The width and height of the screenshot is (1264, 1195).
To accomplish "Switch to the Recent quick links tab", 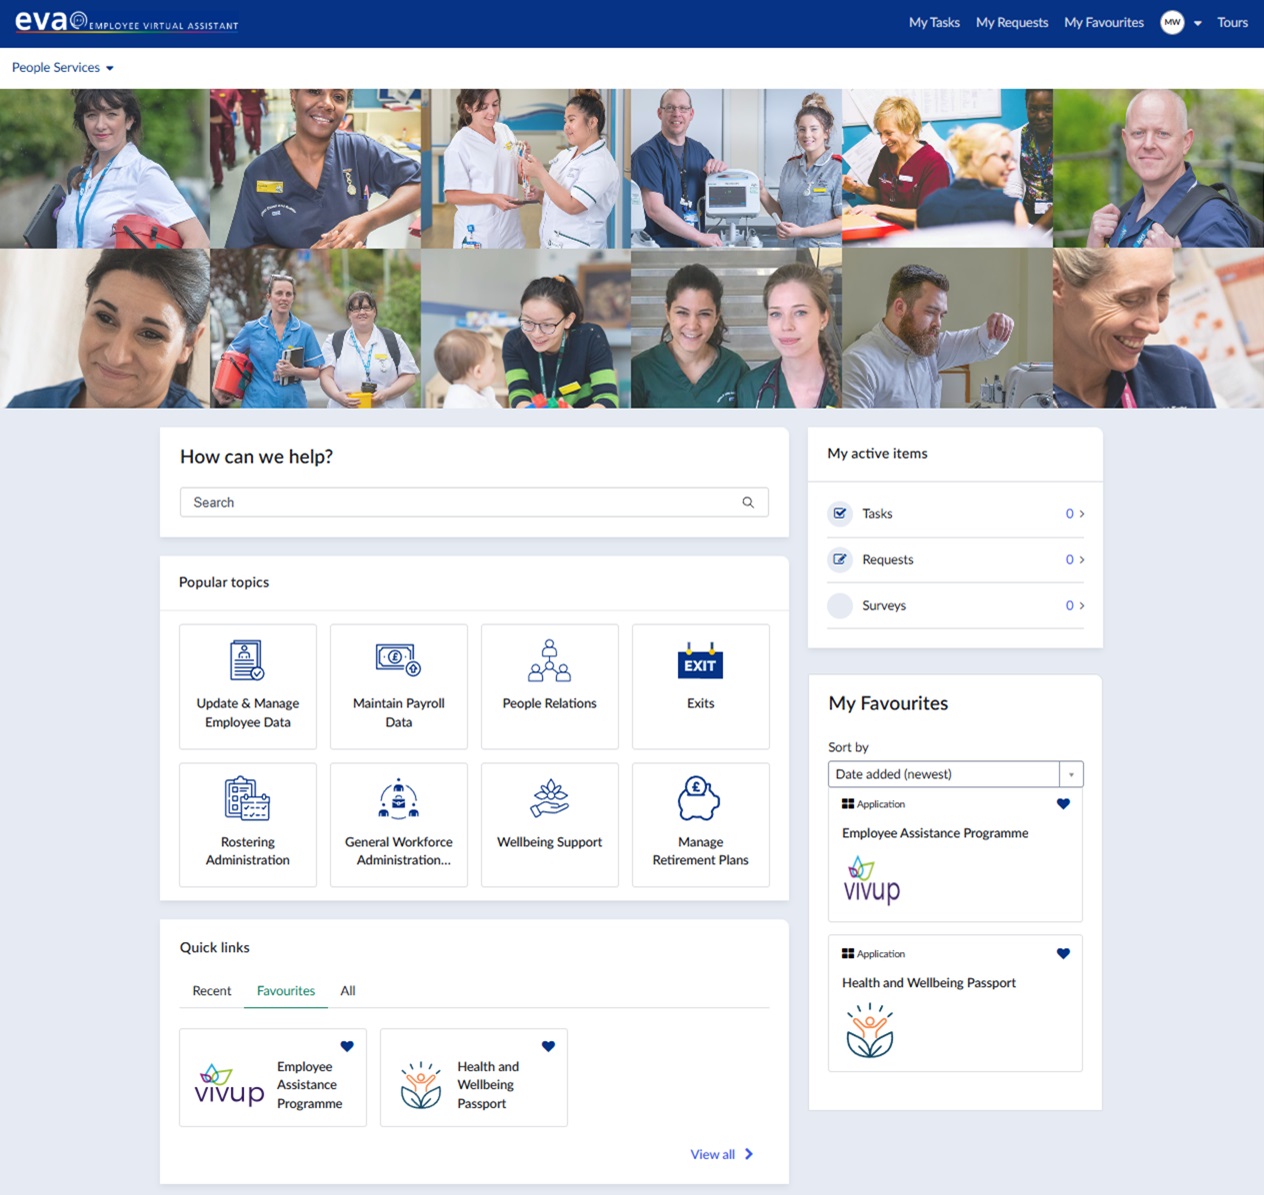I will pos(211,991).
